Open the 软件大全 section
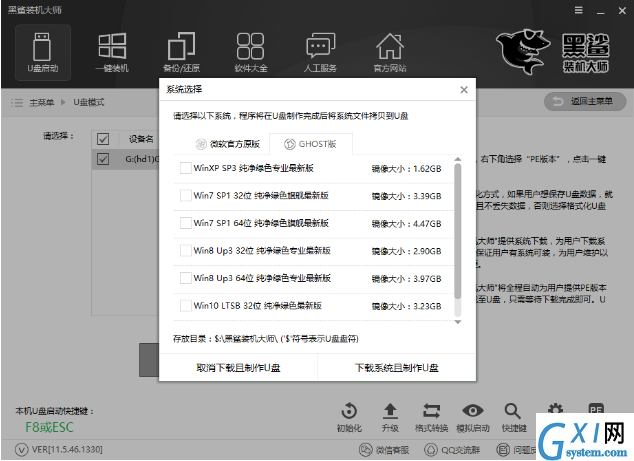Image resolution: width=634 pixels, height=461 pixels. click(x=251, y=53)
